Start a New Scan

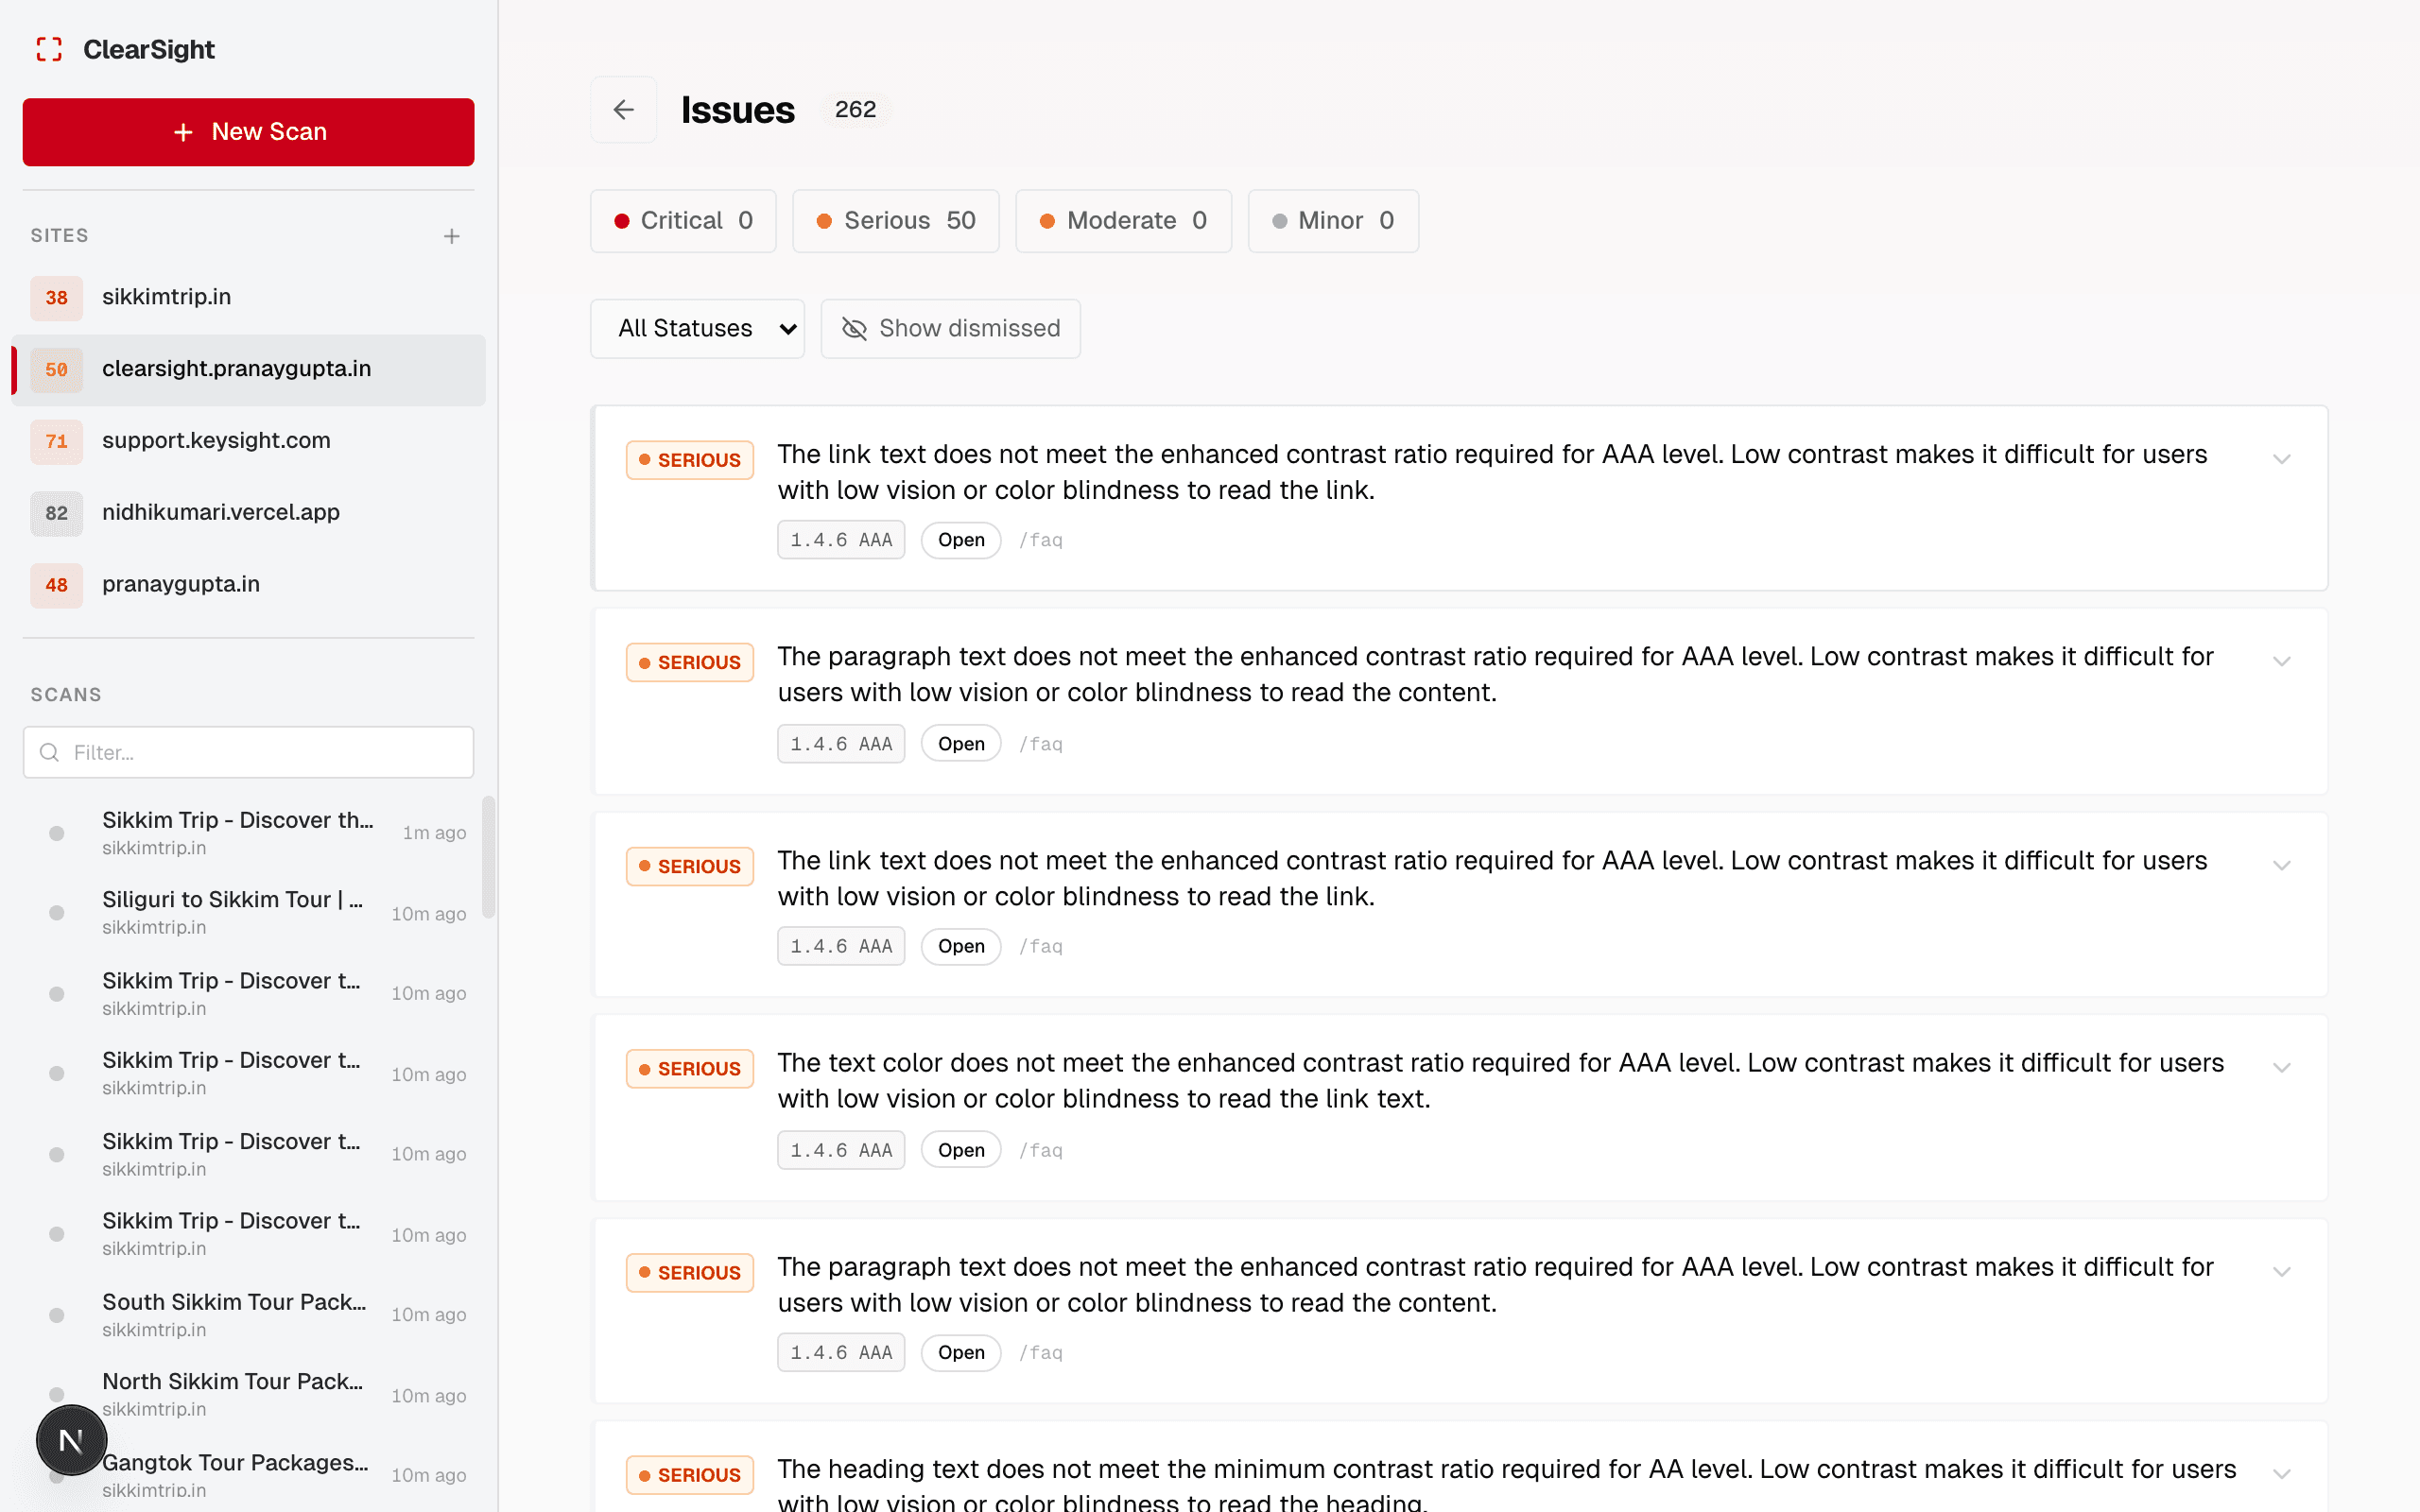248,132
